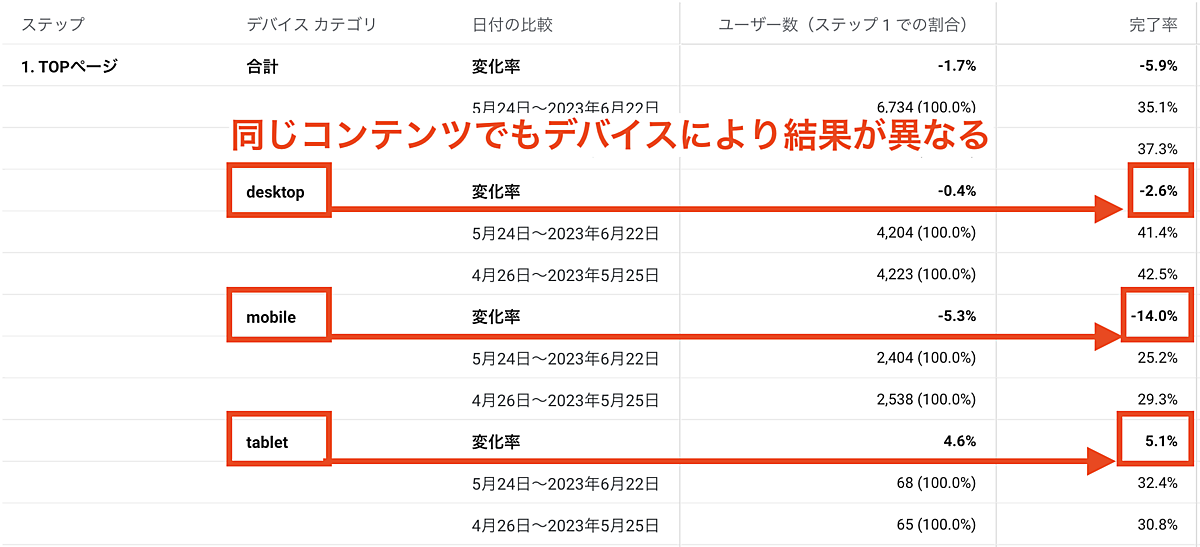Select the 2,538 (100.0%) user count cell

click(925, 400)
